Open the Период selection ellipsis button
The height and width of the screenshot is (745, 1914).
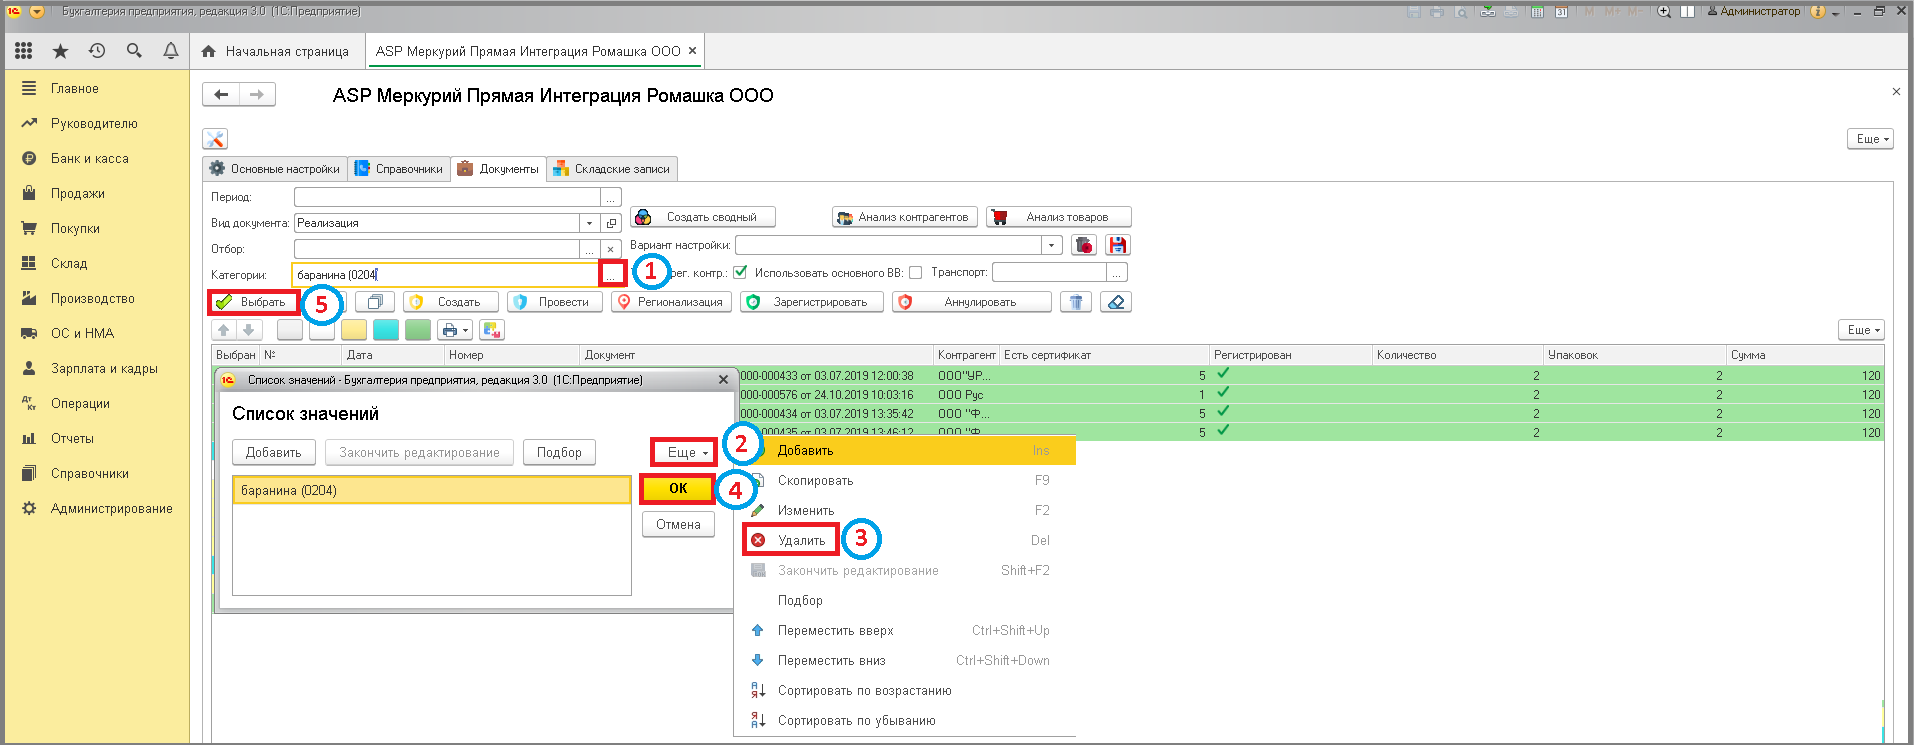610,197
